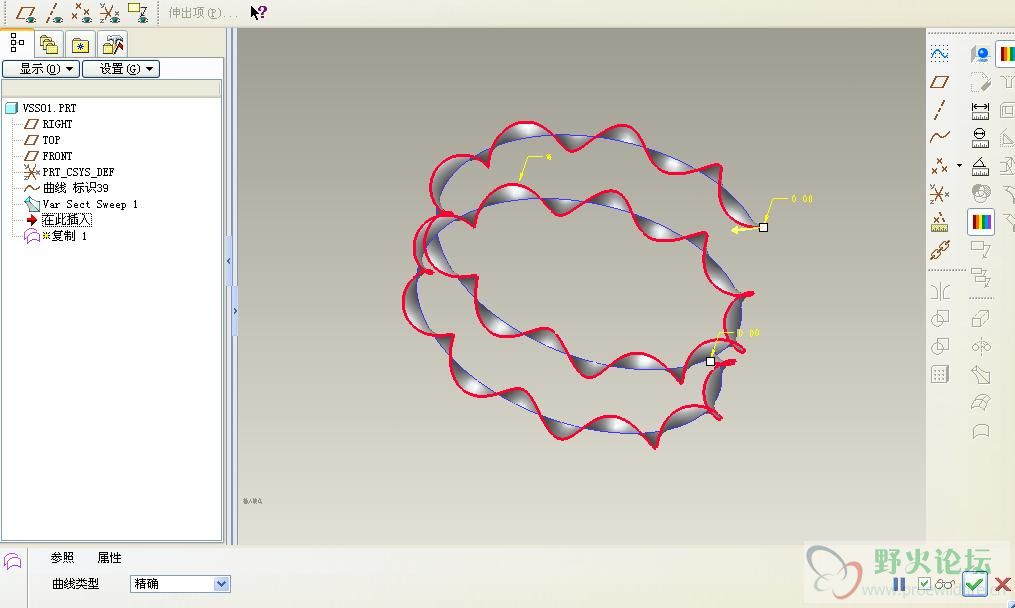Viewport: 1015px width, 608px height.
Task: Click the greyed Style surface icon
Action: 981,431
